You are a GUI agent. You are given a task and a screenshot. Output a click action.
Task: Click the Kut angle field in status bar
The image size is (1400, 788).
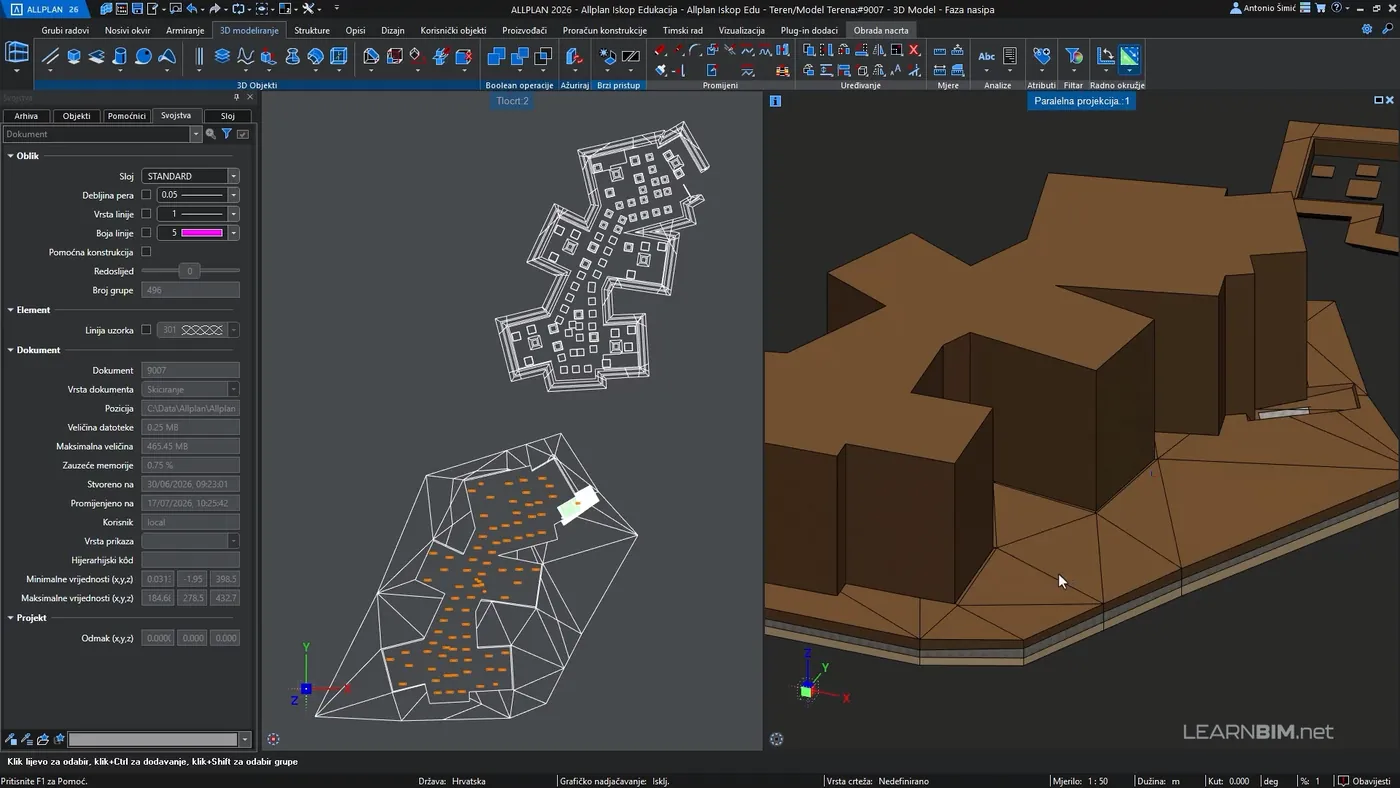pyautogui.click(x=1229, y=781)
